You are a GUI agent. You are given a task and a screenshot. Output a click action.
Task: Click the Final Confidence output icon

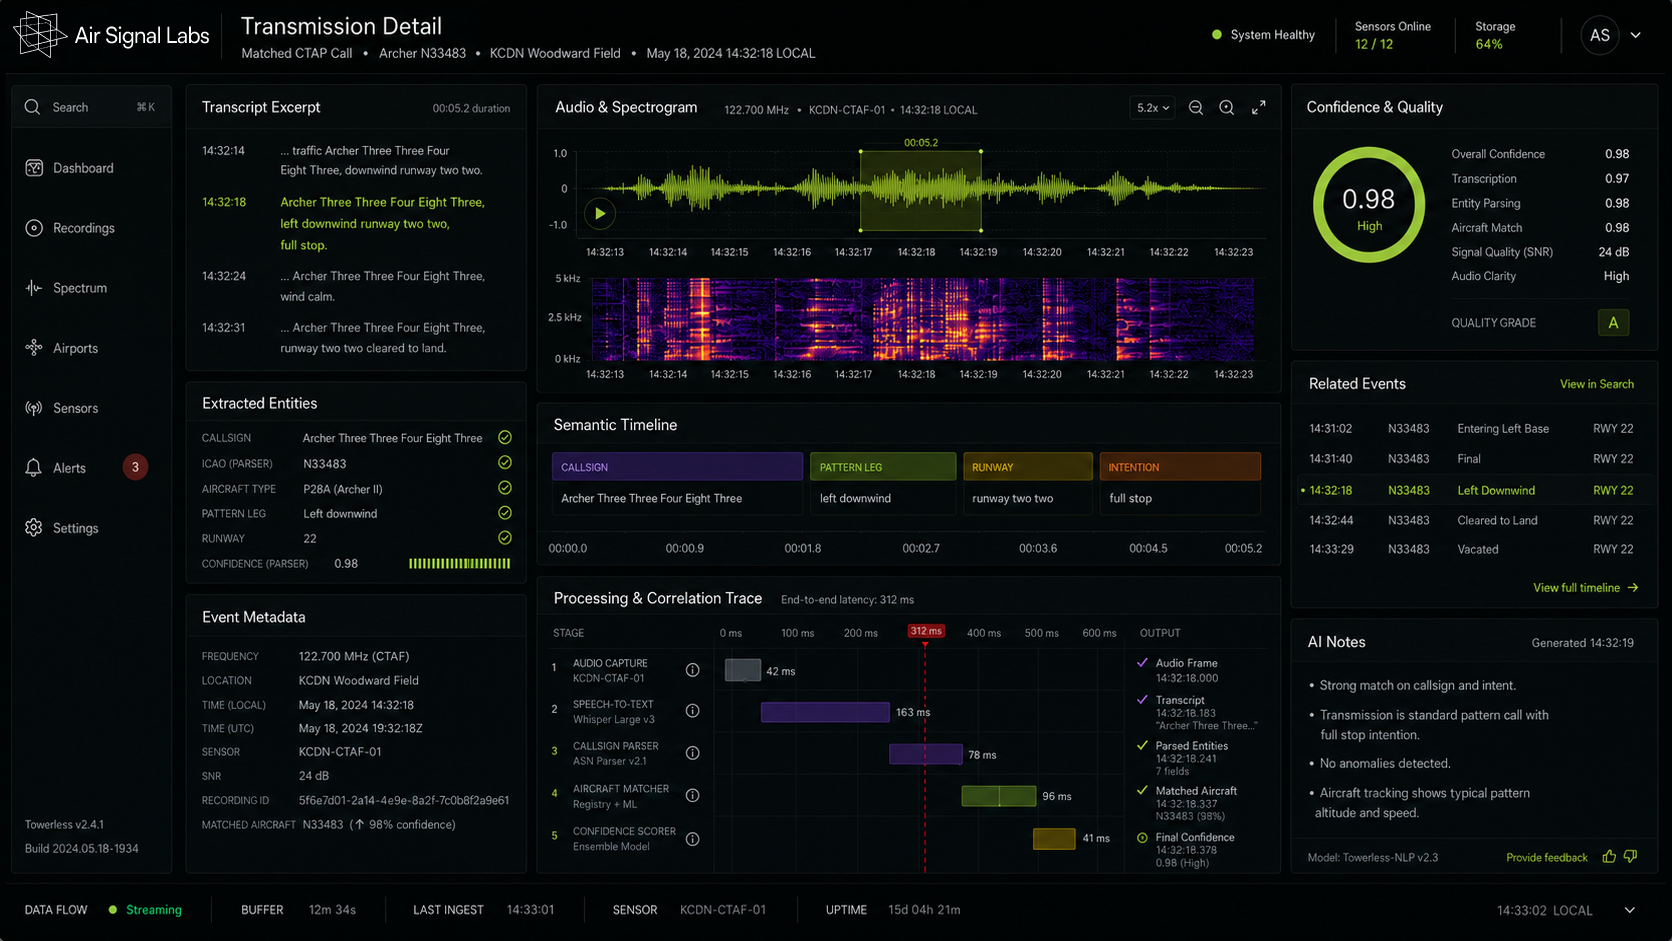click(1142, 838)
